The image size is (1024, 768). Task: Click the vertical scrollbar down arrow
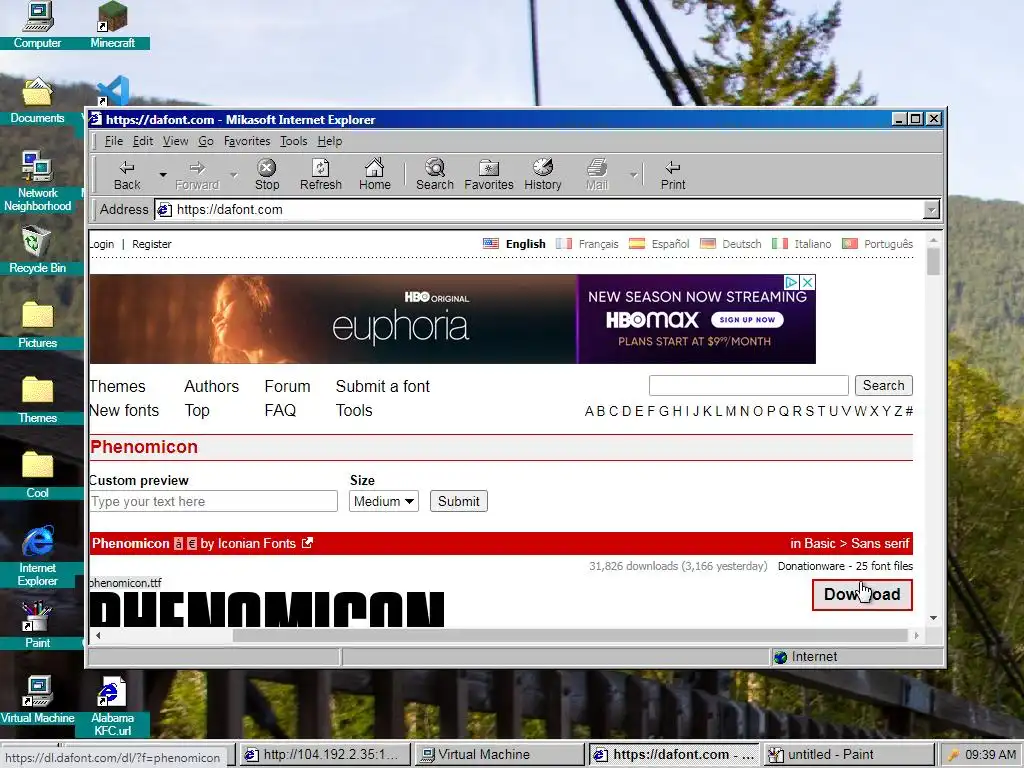click(933, 618)
